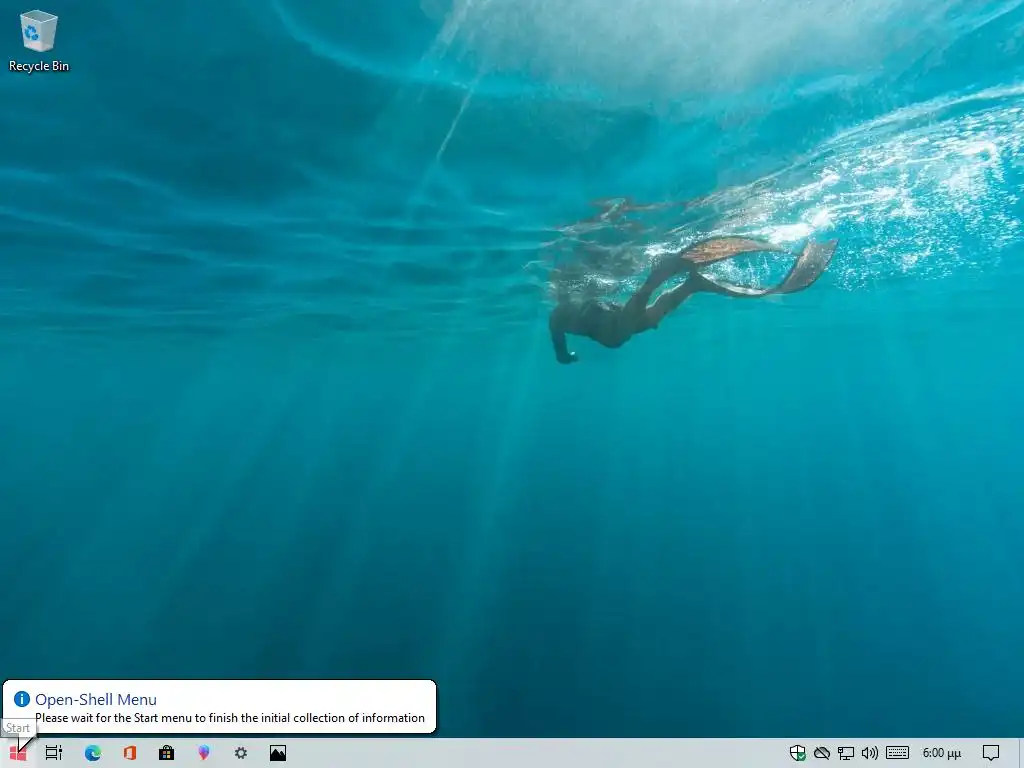Viewport: 1024px width, 768px height.
Task: Open Settings gear icon in taskbar
Action: coord(241,753)
